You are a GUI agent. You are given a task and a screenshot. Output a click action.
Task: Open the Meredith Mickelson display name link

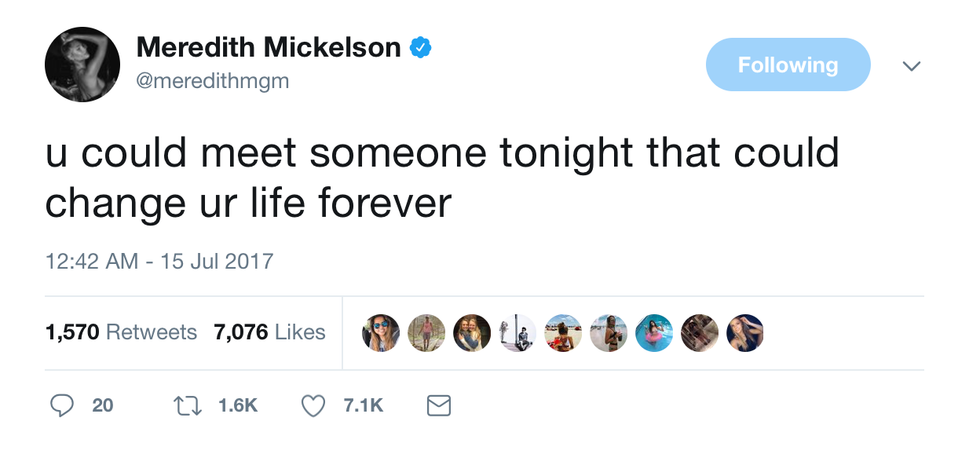[268, 47]
